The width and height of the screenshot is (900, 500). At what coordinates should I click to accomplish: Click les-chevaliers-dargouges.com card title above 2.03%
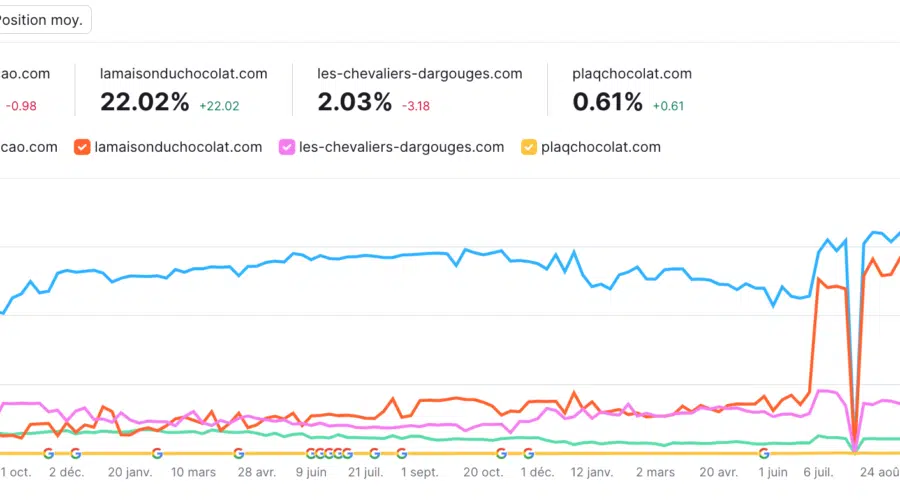[420, 74]
